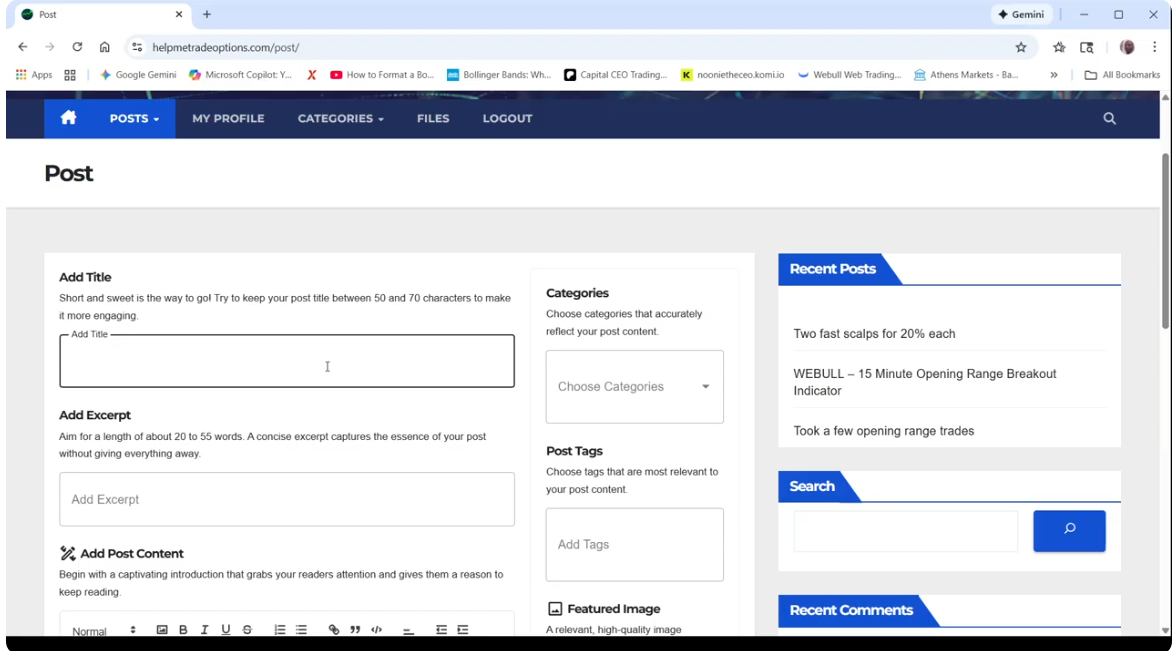Open the CATEGORIES menu in the navbar
Image resolution: width=1174 pixels, height=651 pixels.
click(339, 118)
